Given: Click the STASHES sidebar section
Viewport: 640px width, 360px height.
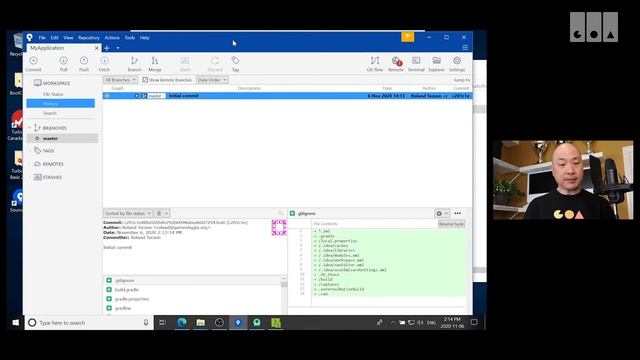Looking at the screenshot, I should [52, 177].
